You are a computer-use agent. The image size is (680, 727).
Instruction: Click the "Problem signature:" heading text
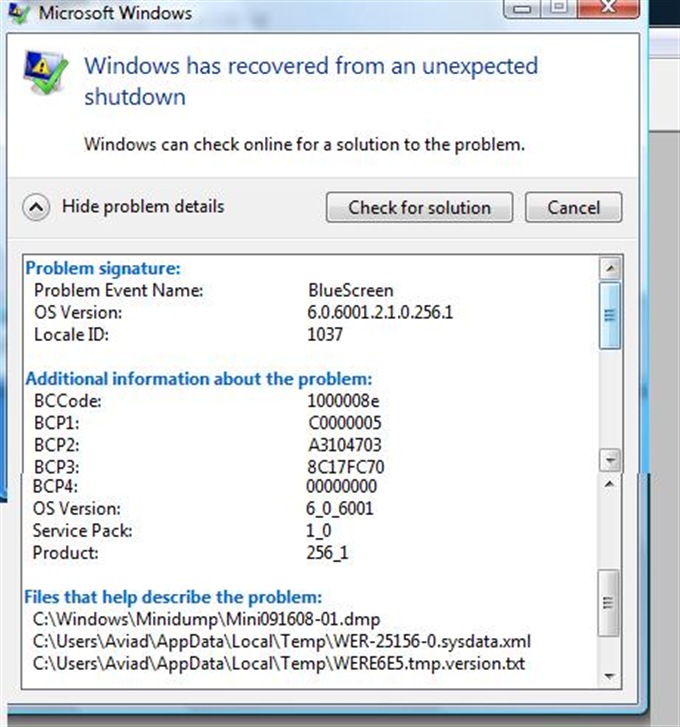[103, 268]
